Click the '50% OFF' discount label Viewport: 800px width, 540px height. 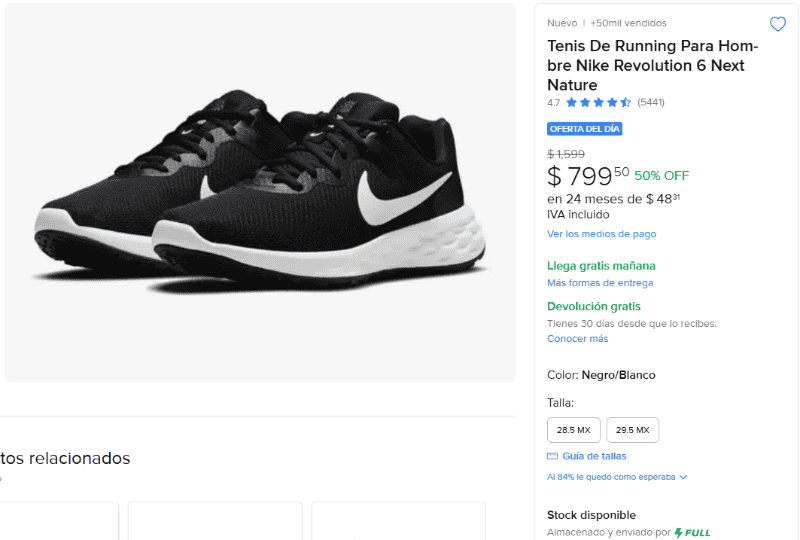coord(661,176)
